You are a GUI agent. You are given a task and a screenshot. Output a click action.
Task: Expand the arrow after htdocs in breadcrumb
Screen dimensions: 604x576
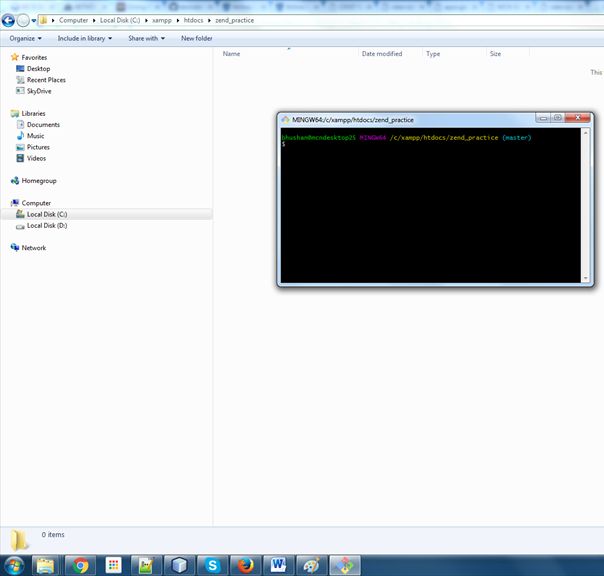(x=209, y=20)
